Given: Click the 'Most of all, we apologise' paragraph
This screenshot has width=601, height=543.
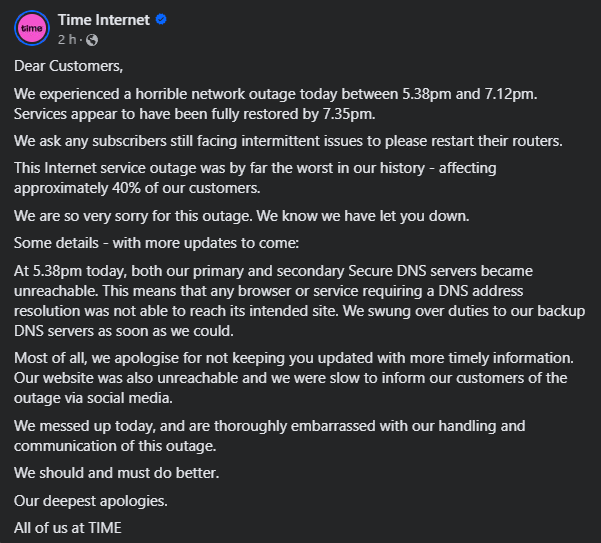Looking at the screenshot, I should [x=294, y=378].
